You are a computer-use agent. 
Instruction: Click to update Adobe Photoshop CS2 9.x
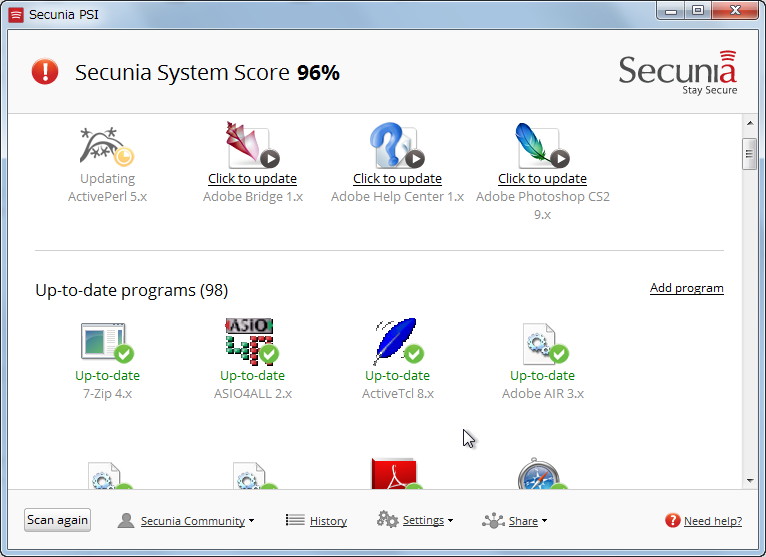coord(542,178)
